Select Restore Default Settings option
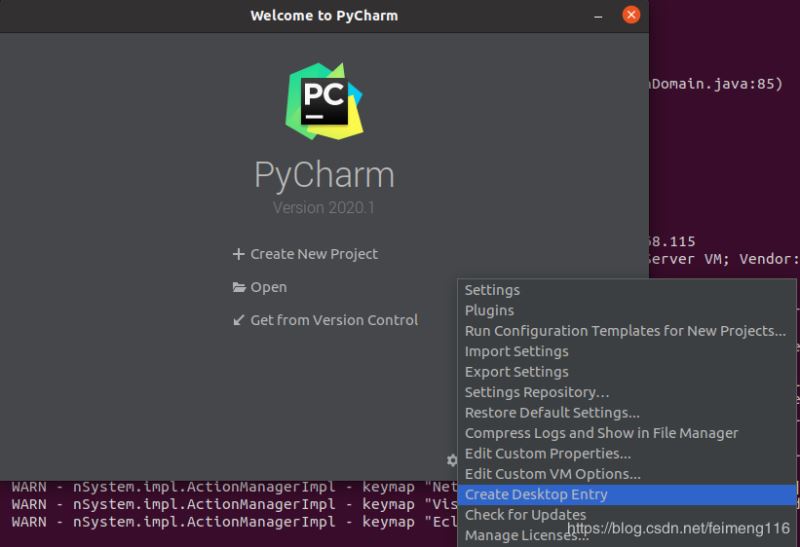The image size is (800, 547). pyautogui.click(x=552, y=413)
